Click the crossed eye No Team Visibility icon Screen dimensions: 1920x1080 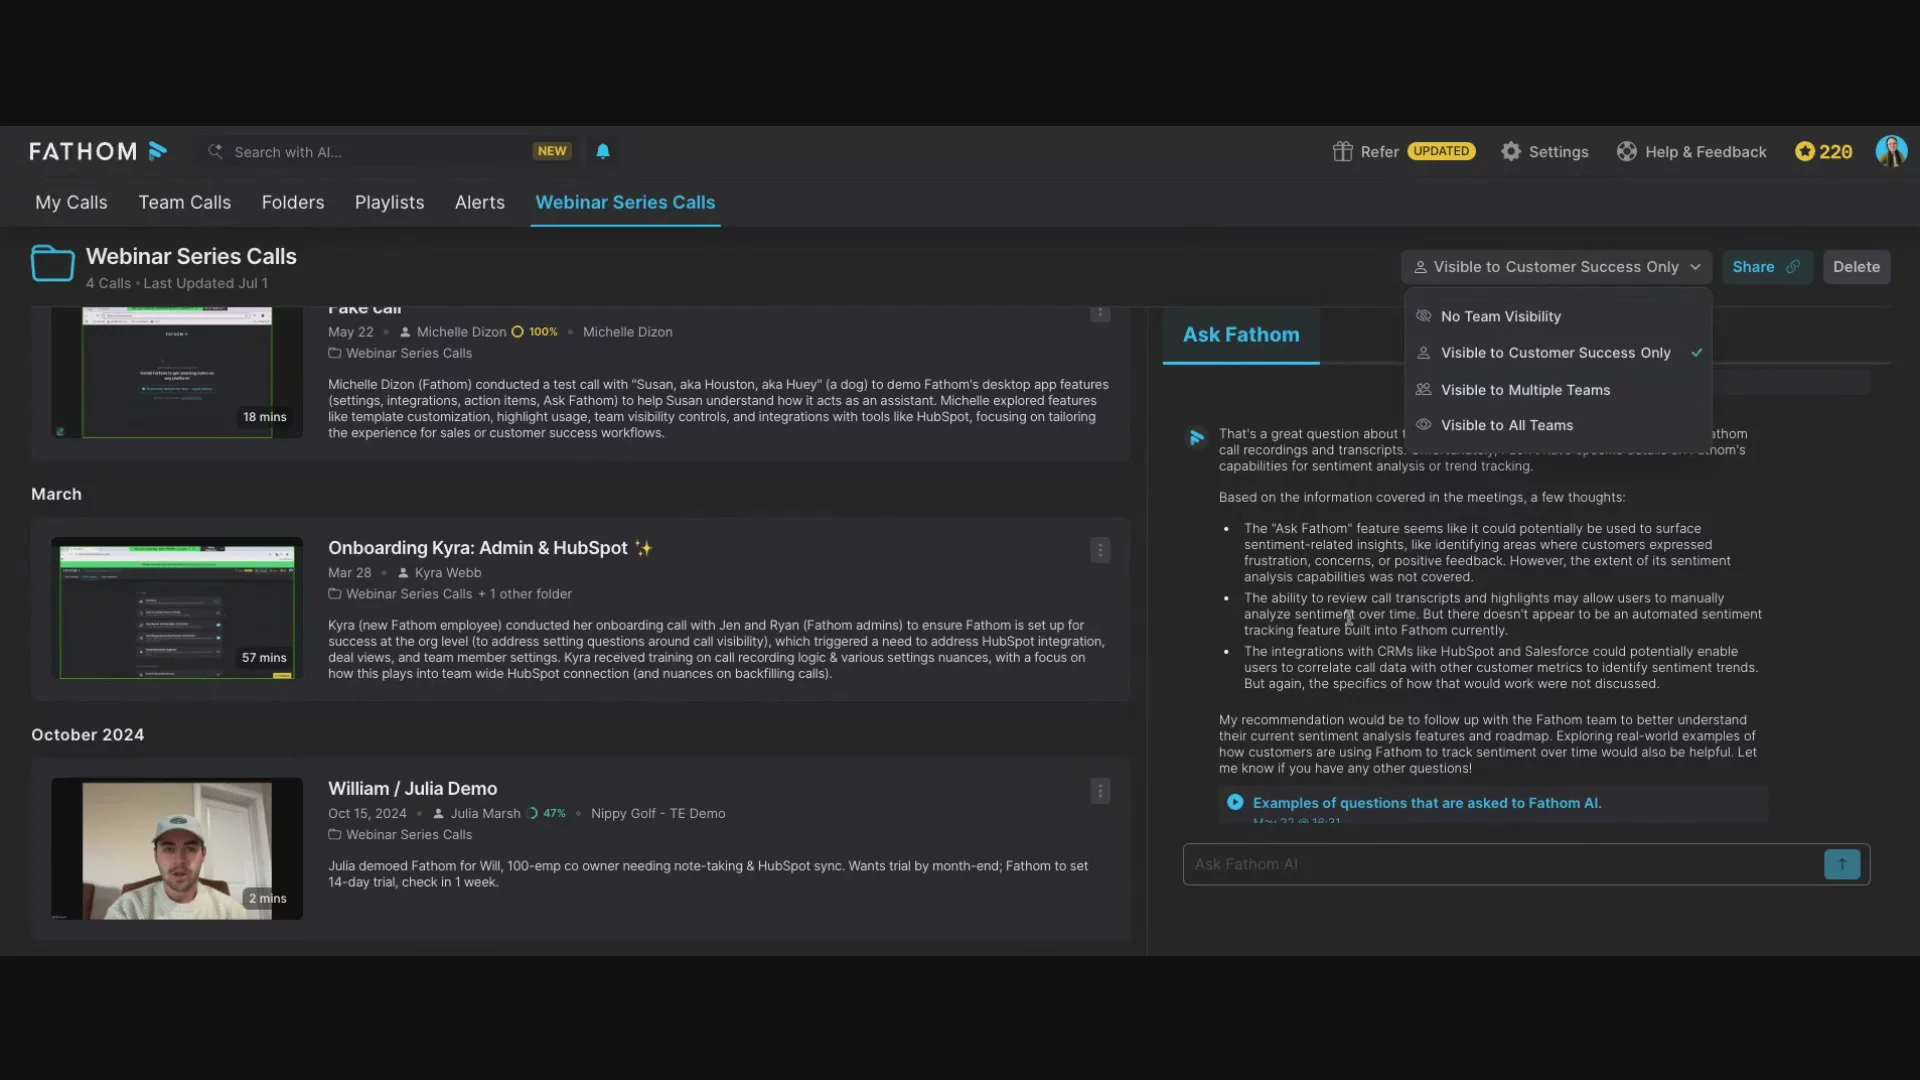coord(1423,316)
